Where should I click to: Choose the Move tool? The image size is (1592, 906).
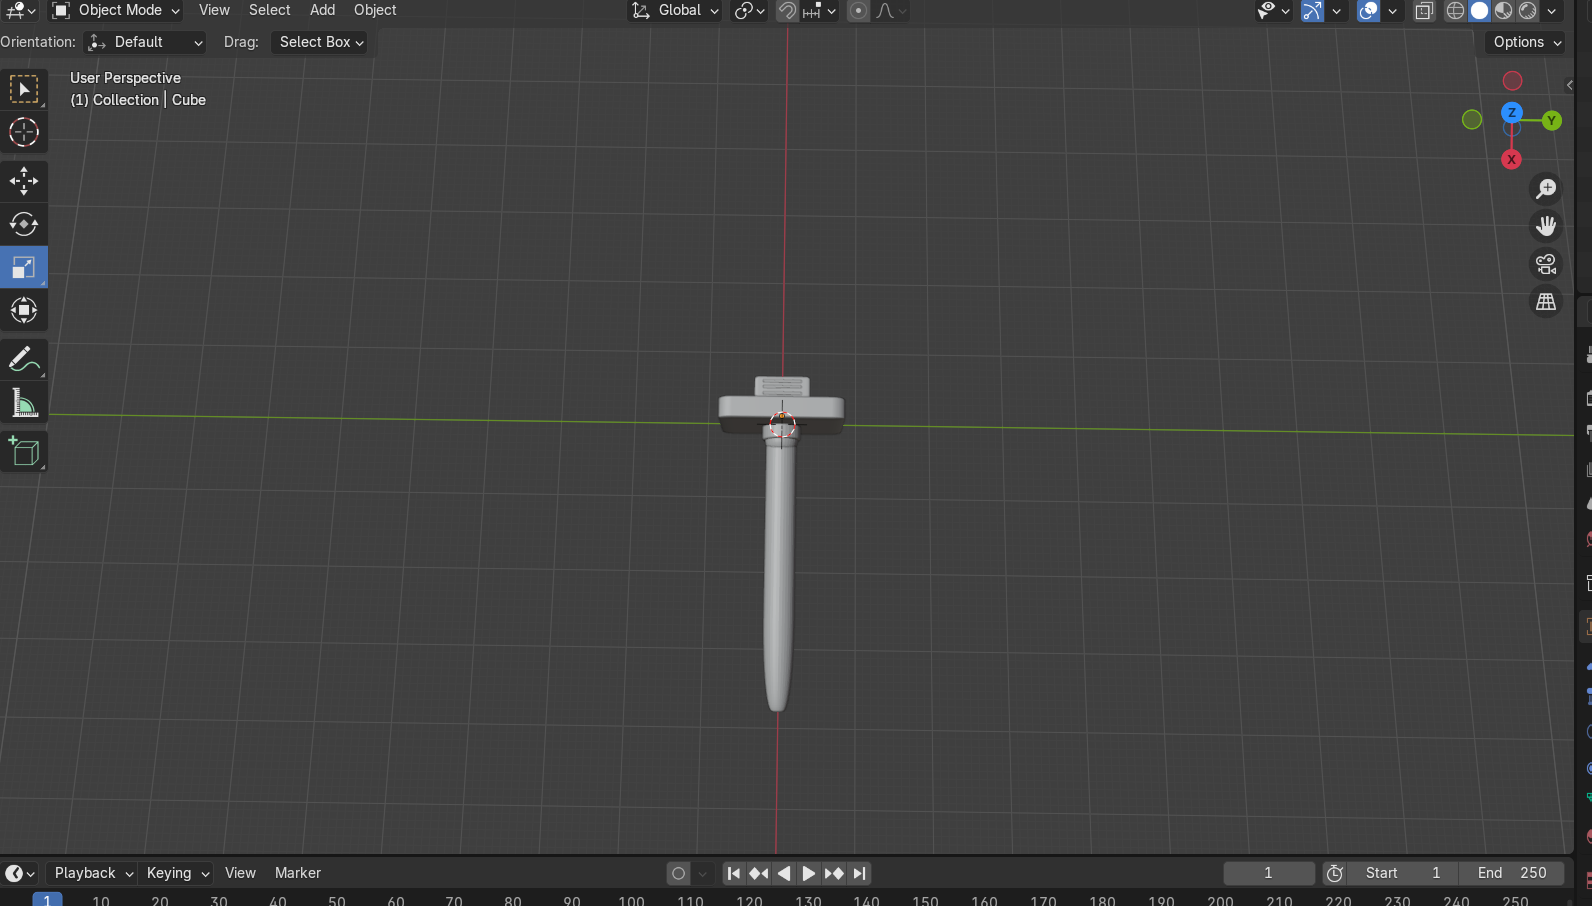click(24, 181)
